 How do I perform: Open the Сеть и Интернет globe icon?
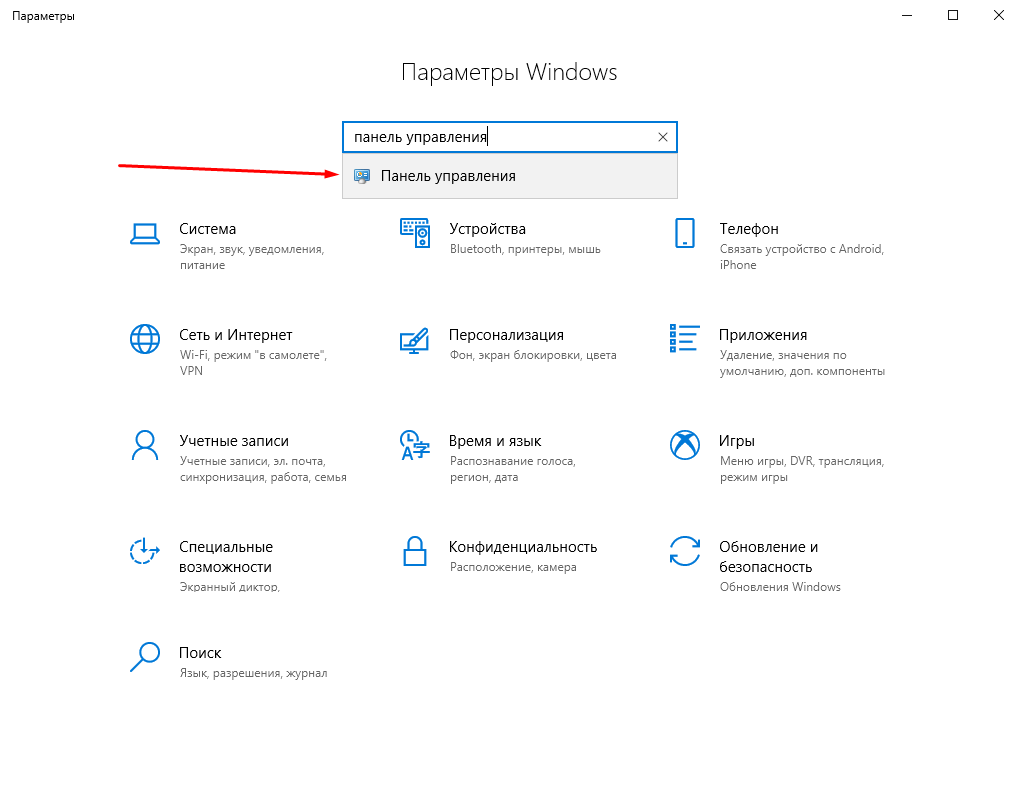[x=145, y=339]
